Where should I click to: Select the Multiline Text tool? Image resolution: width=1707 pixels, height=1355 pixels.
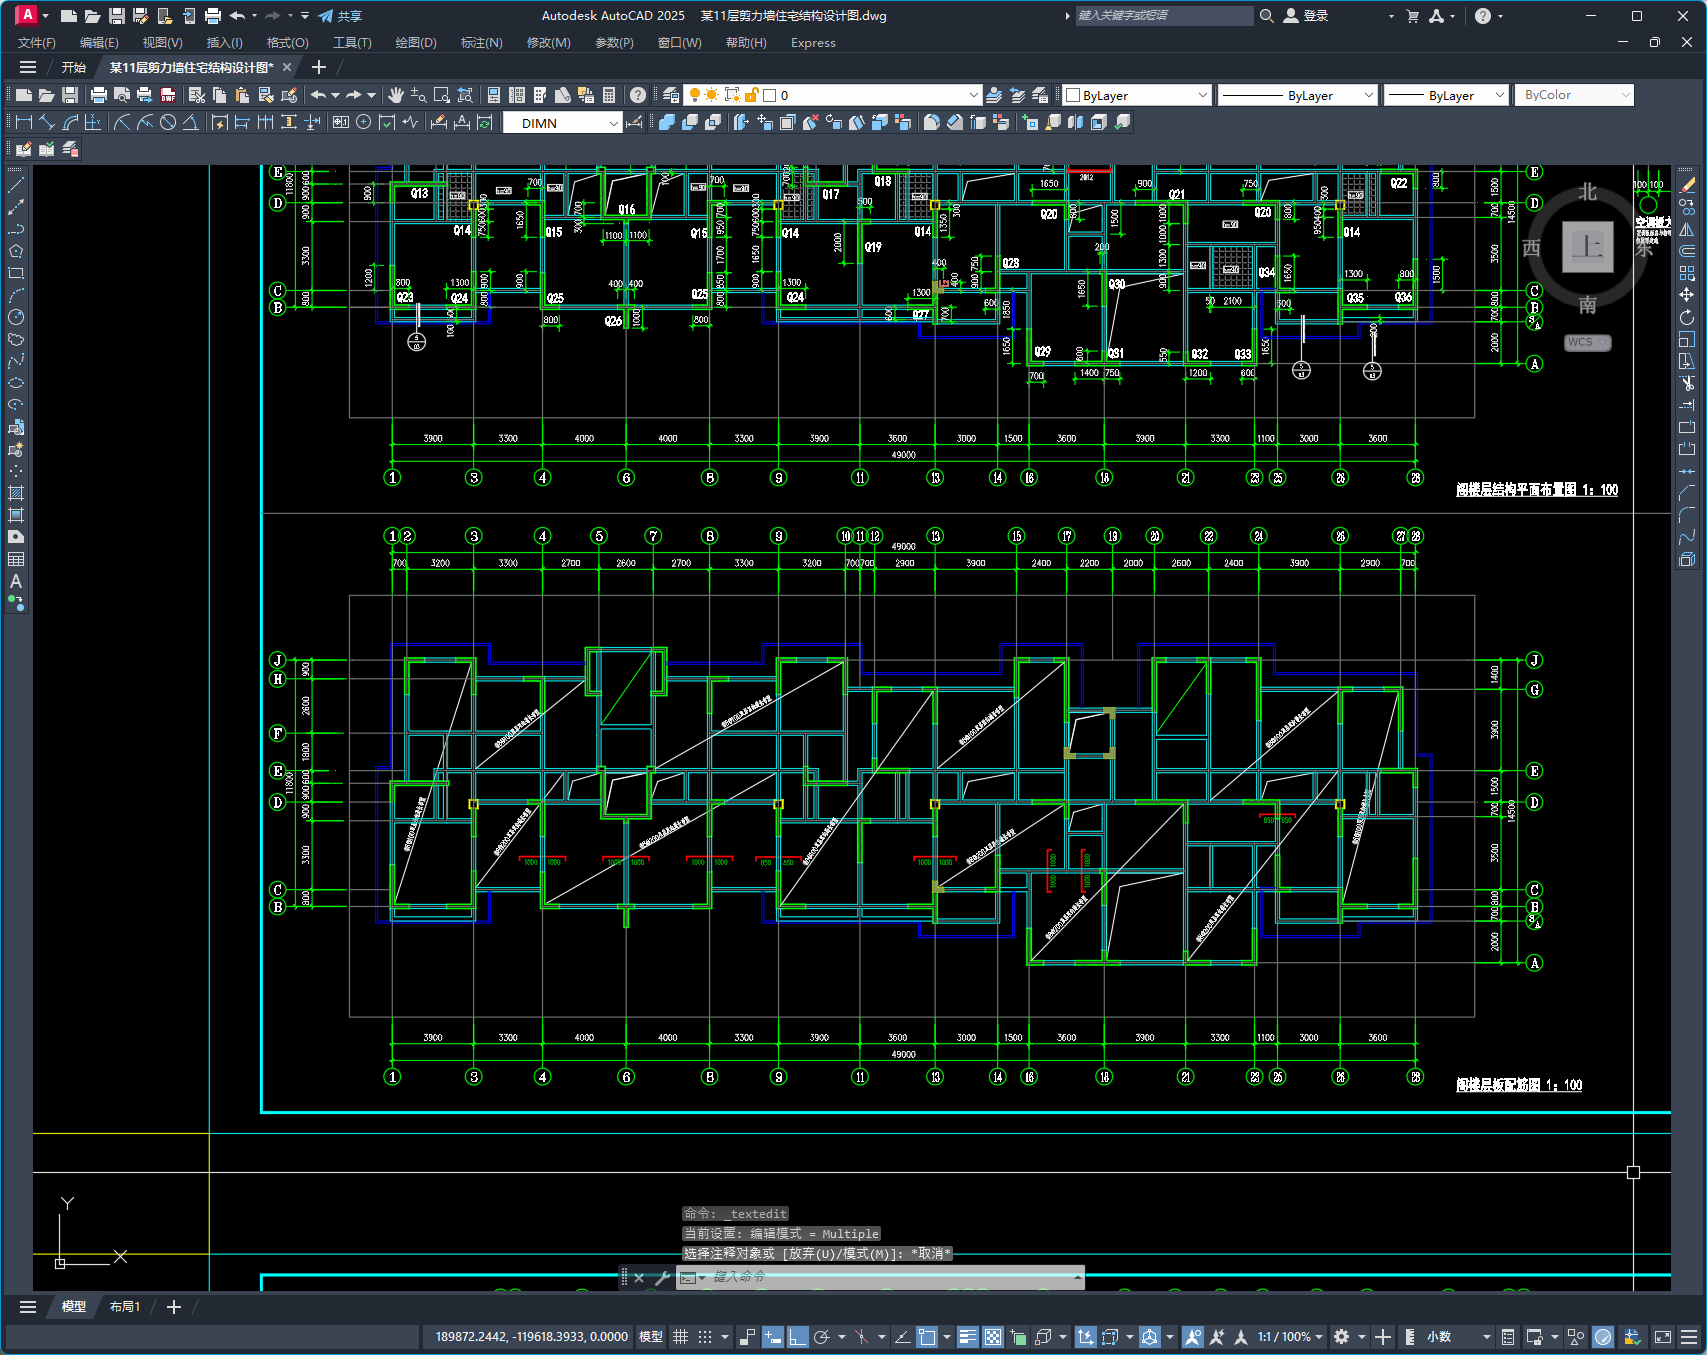16,581
